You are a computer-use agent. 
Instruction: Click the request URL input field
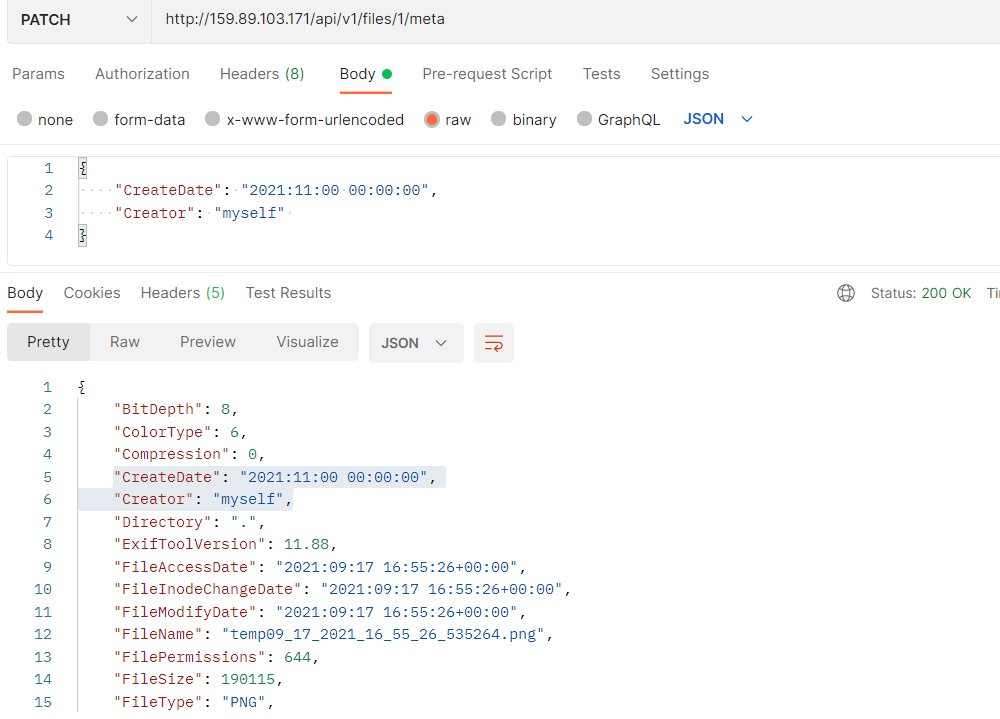(x=574, y=20)
